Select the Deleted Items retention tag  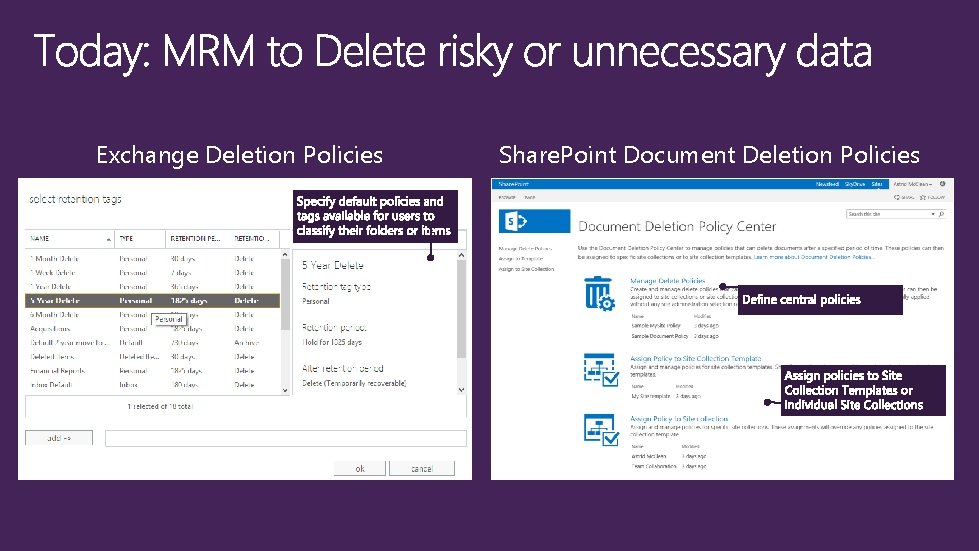click(152, 357)
